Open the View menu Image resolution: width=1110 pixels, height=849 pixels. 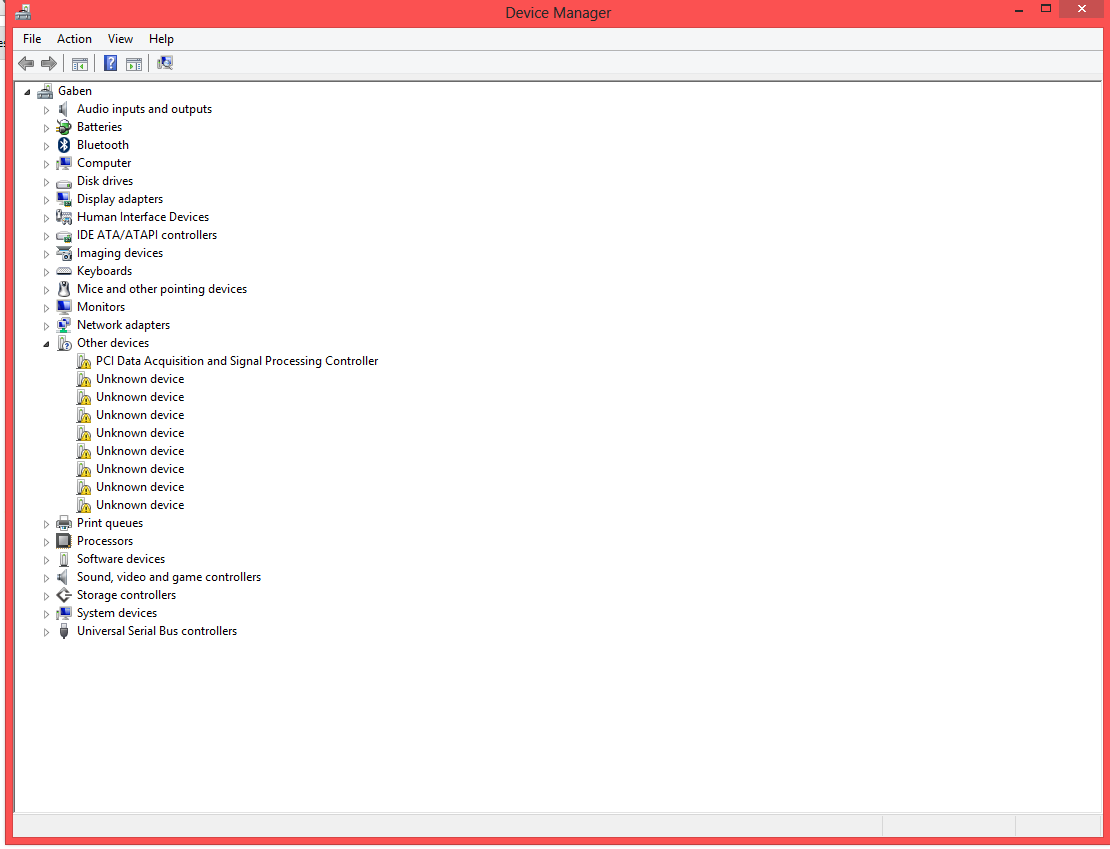120,39
